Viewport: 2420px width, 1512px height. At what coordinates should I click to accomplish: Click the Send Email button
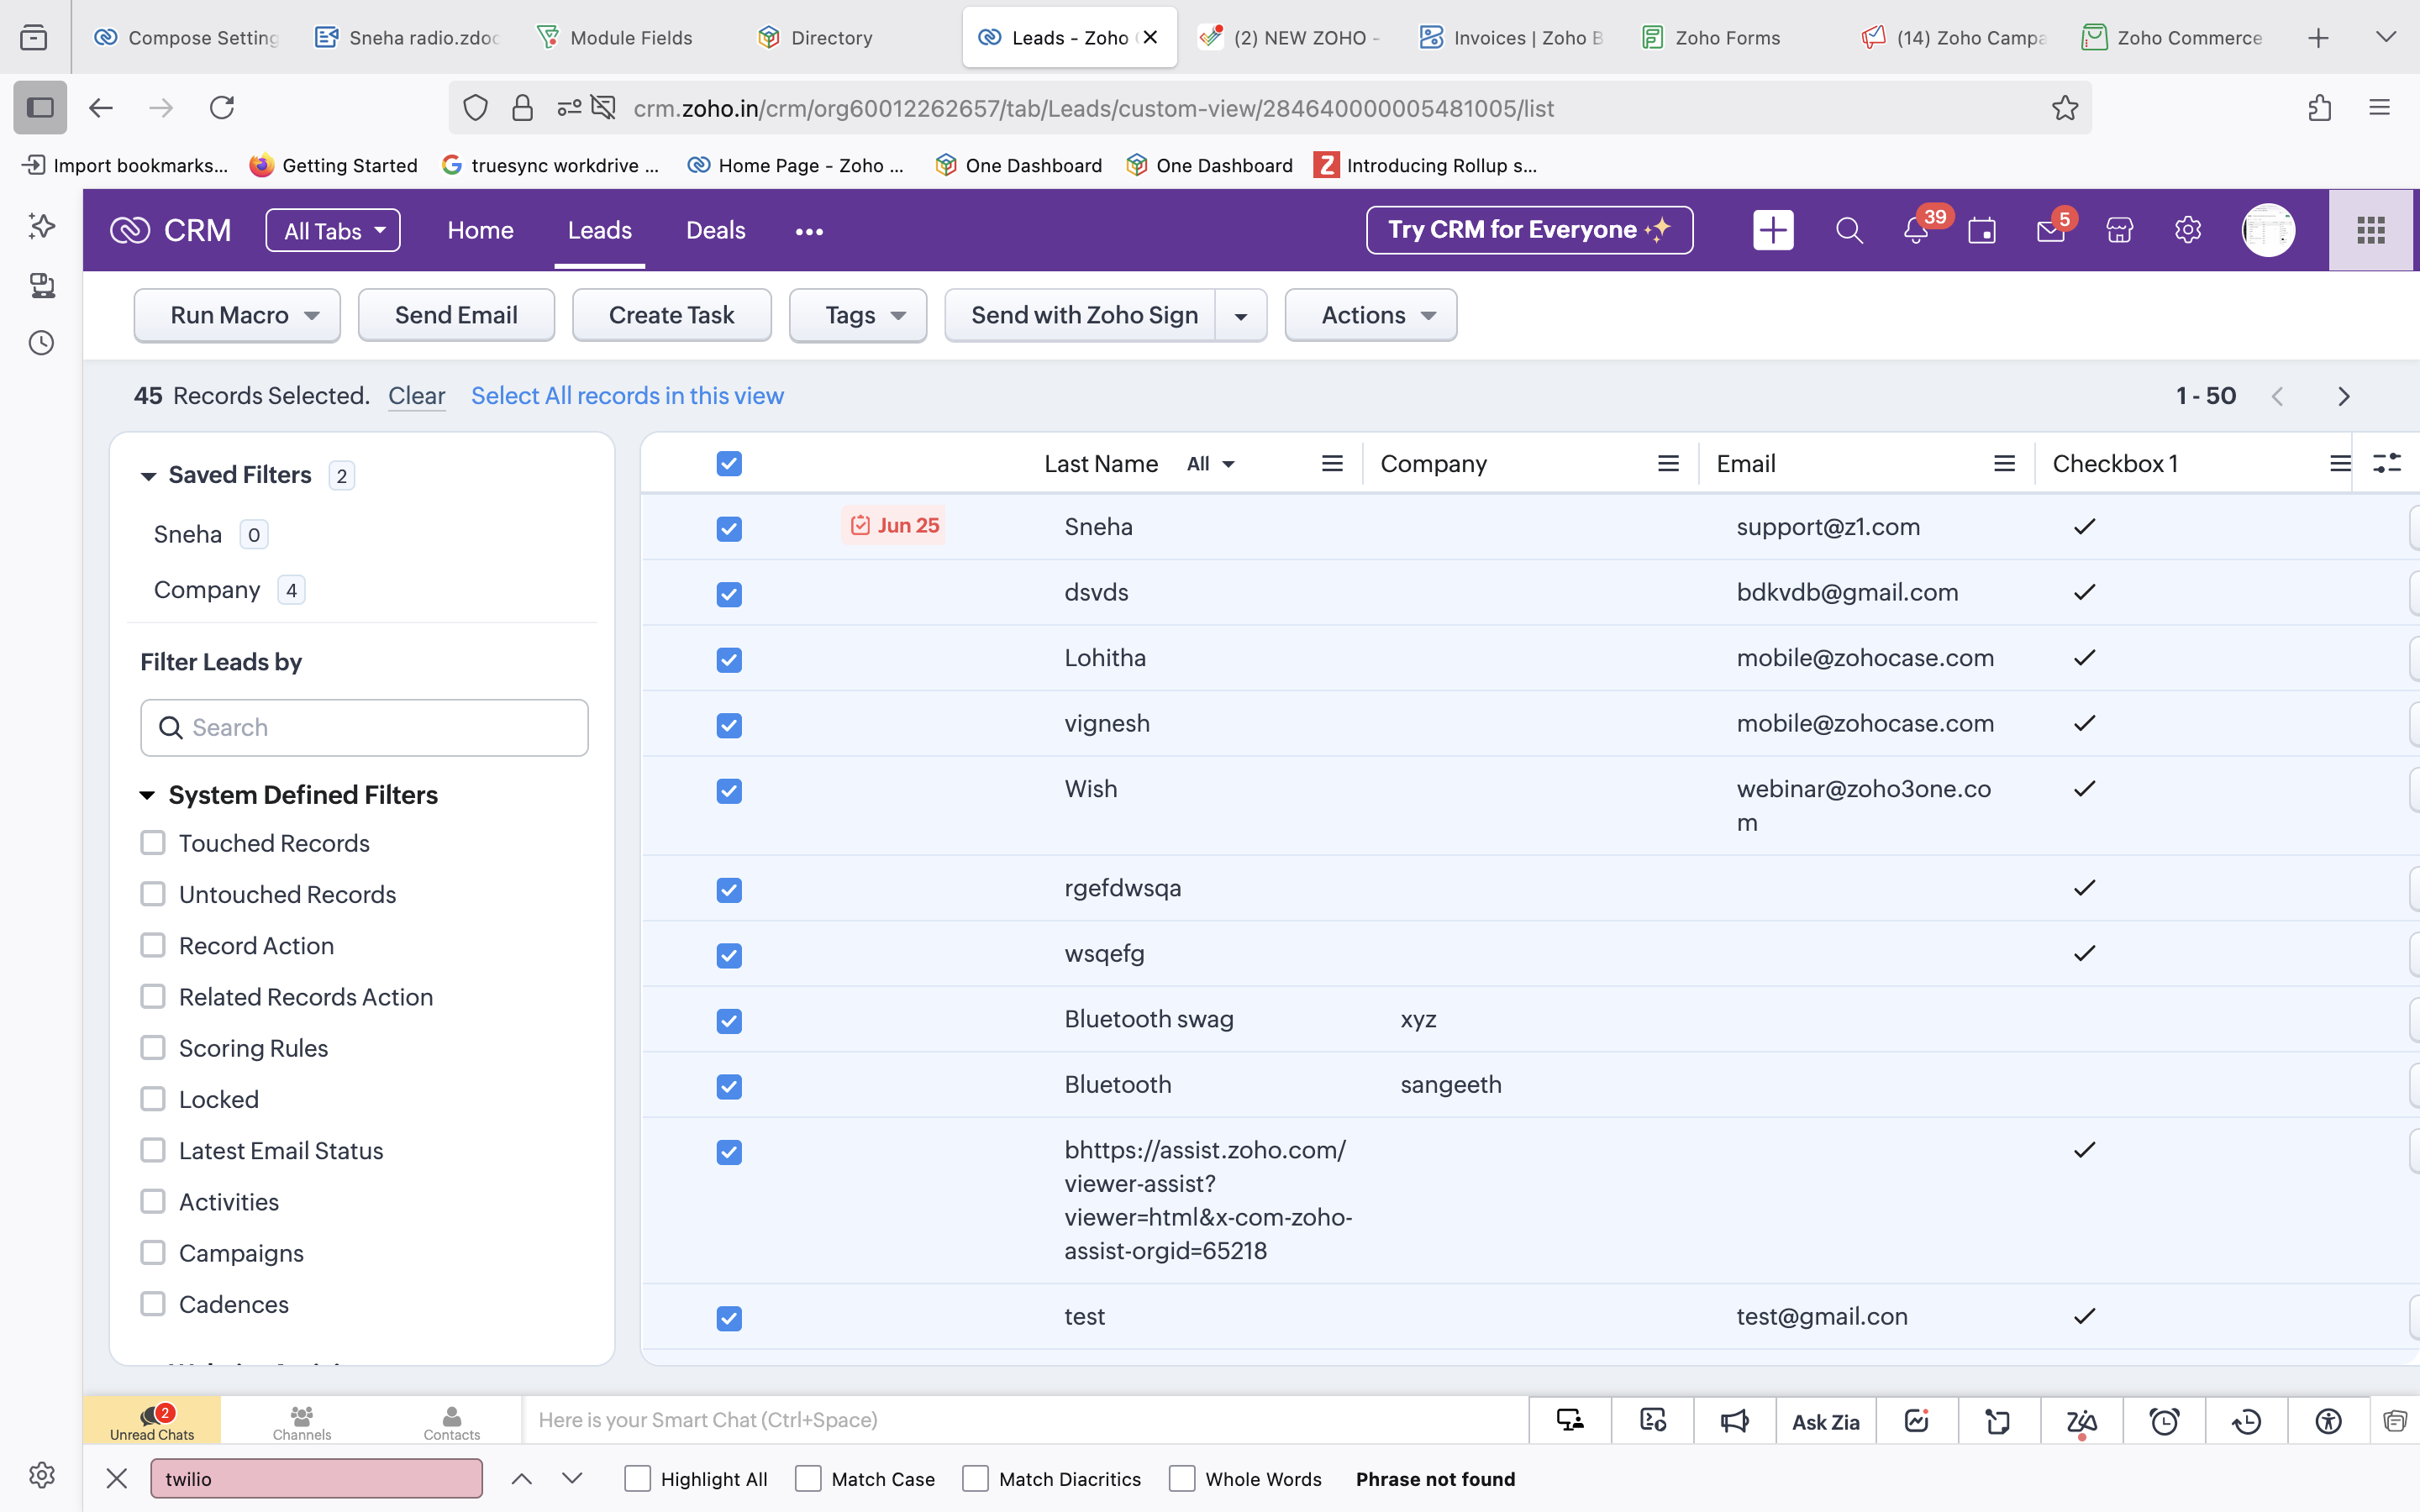coord(456,315)
